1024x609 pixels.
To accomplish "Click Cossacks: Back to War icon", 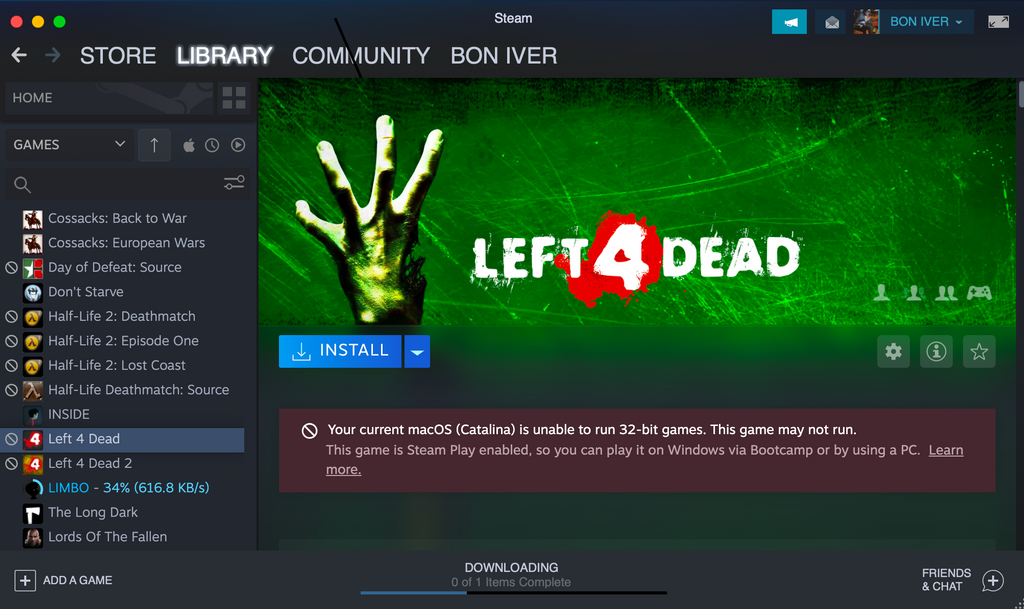I will (x=33, y=219).
